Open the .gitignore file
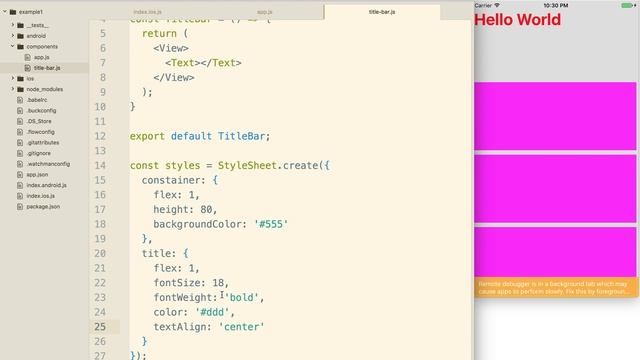Screen dimensions: 640x360 (x=39, y=153)
